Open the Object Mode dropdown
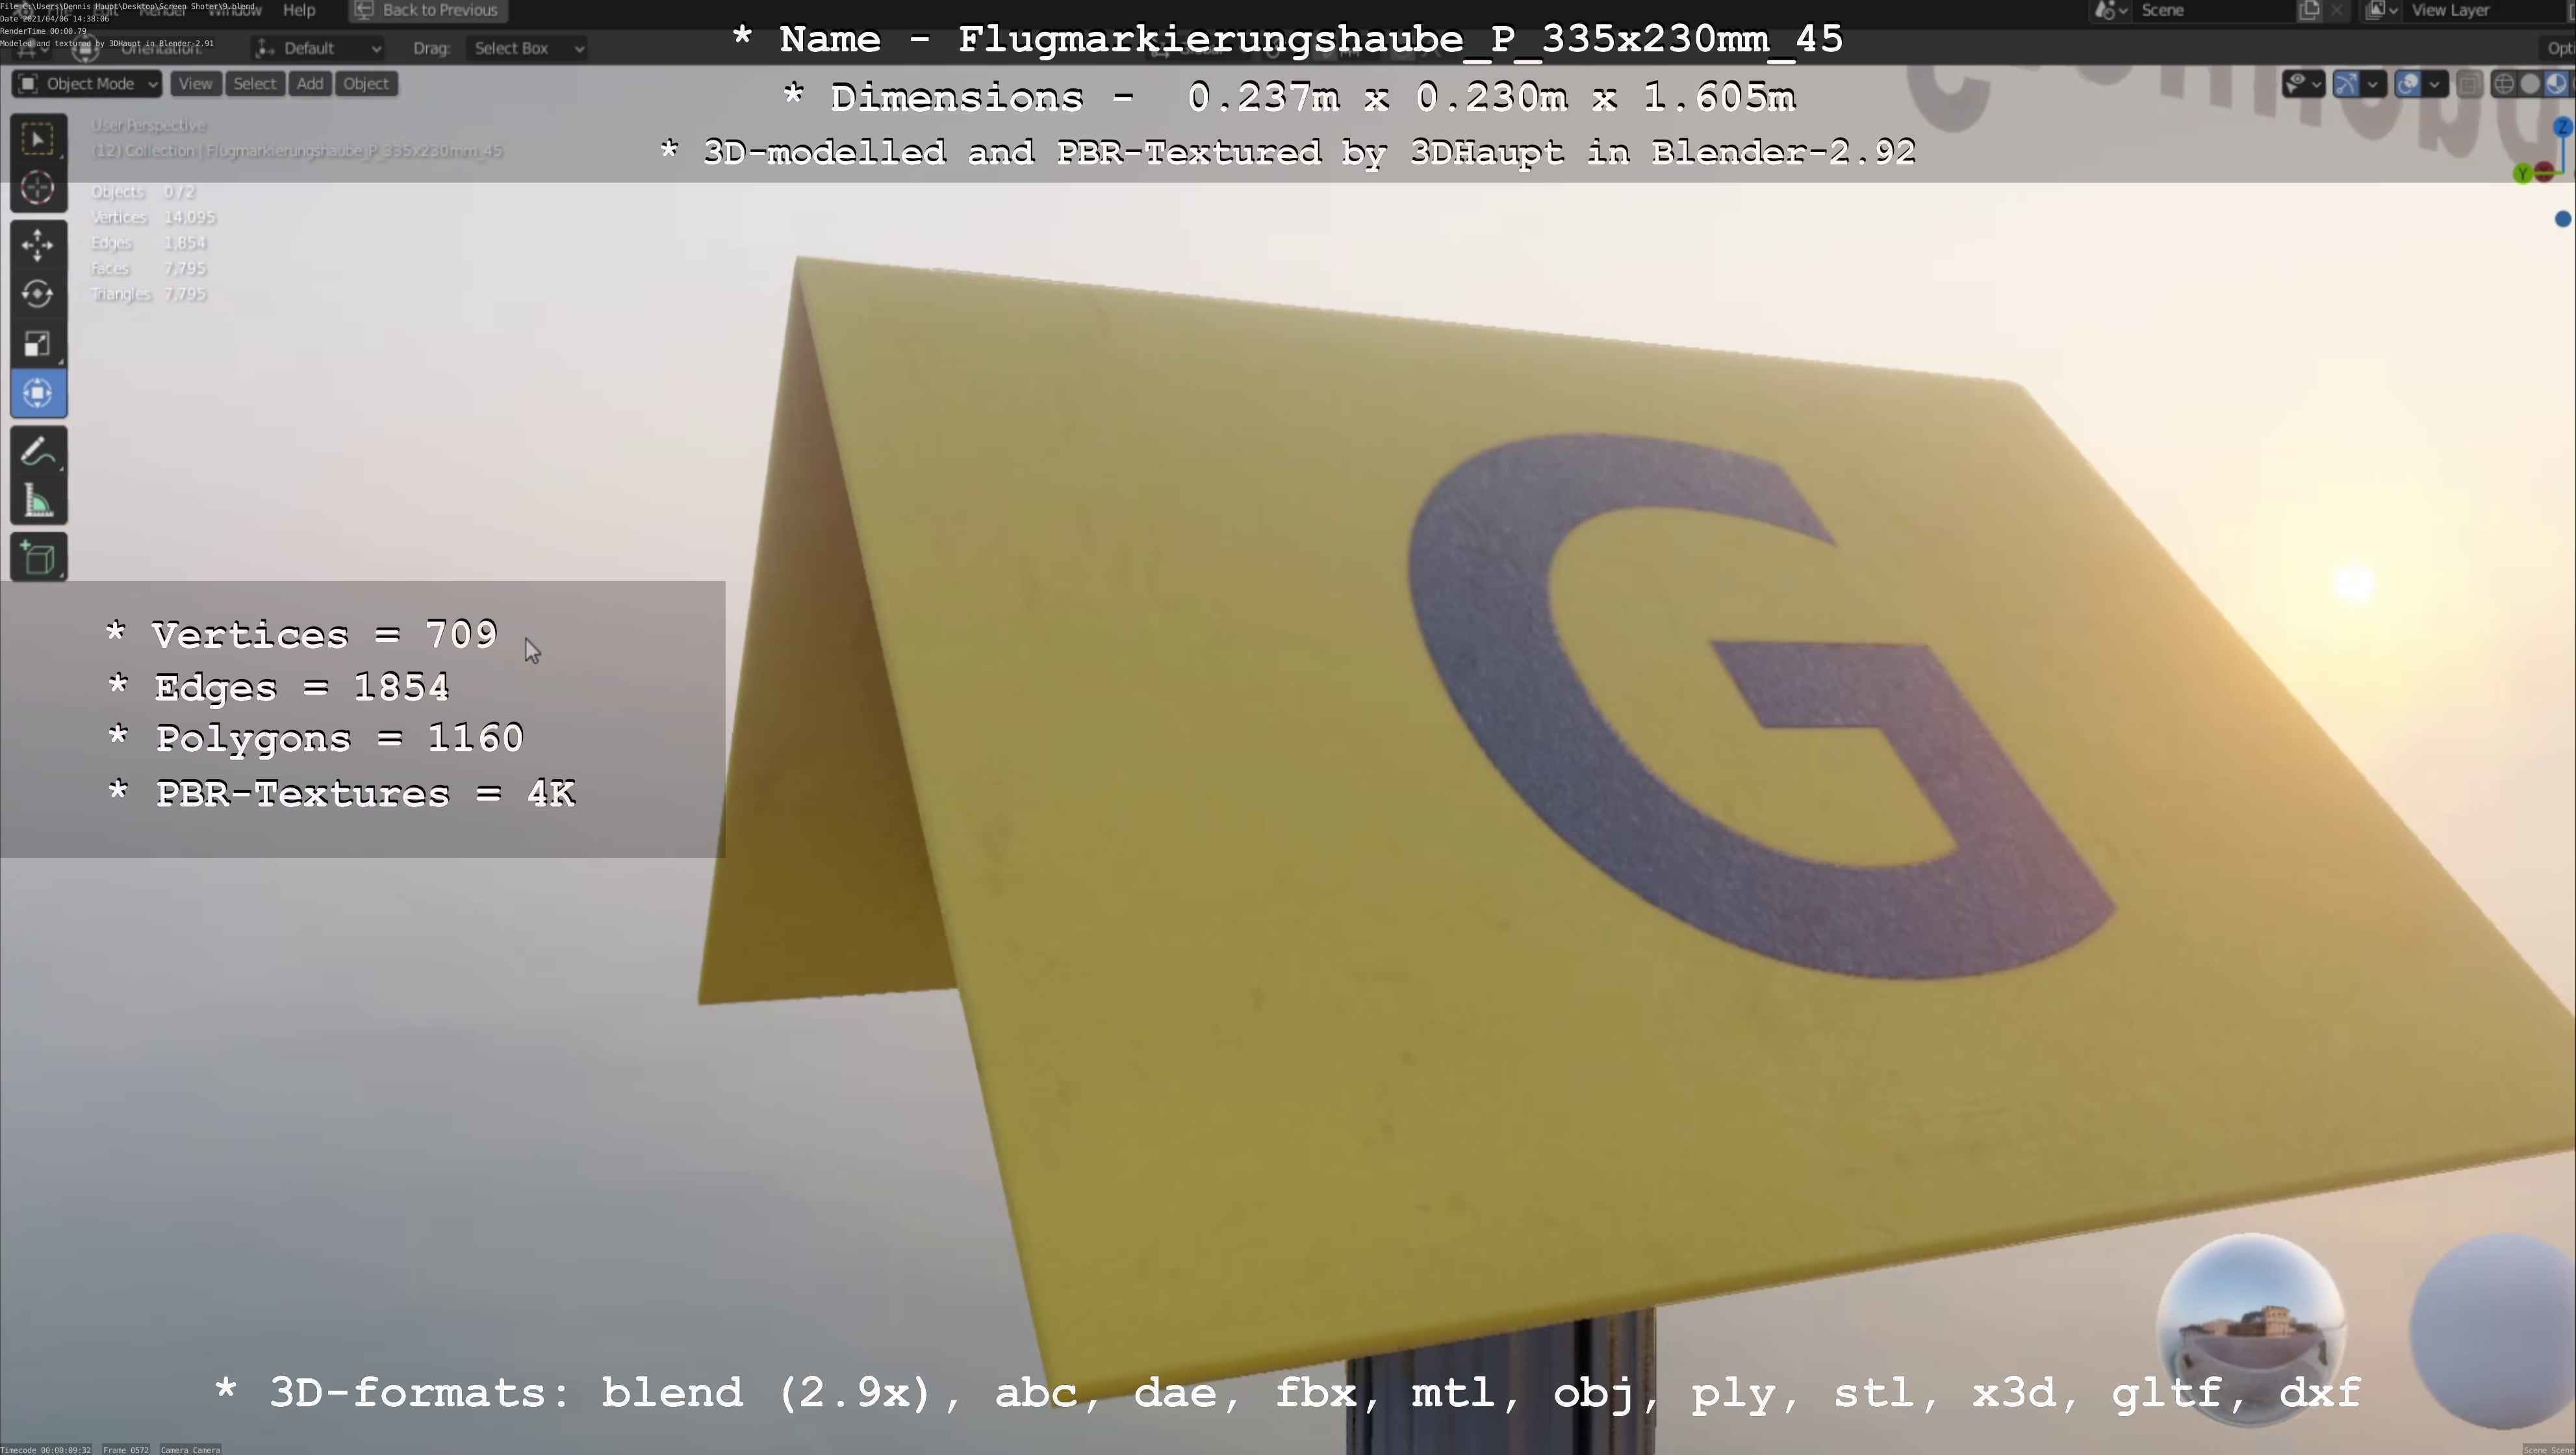Image resolution: width=2576 pixels, height=1455 pixels. [88, 84]
